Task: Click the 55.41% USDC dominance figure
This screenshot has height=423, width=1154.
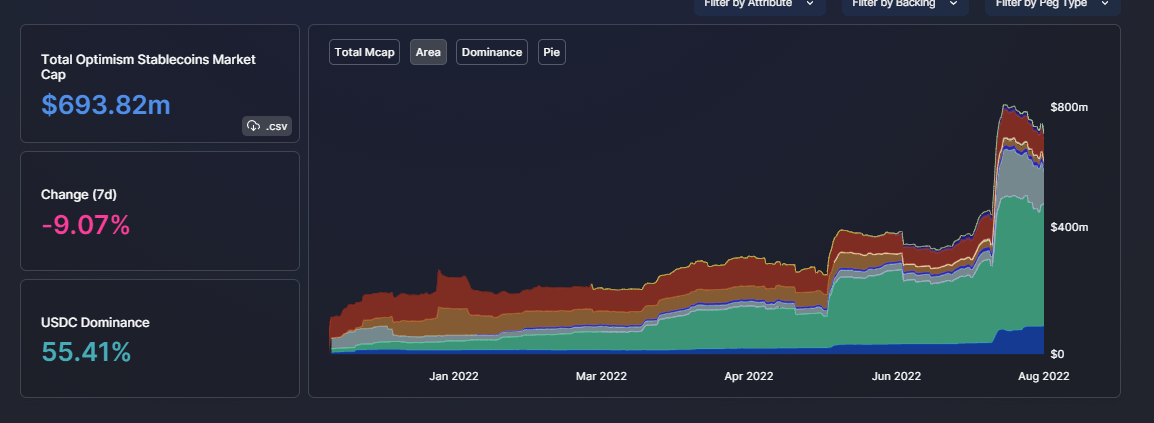Action: click(86, 352)
